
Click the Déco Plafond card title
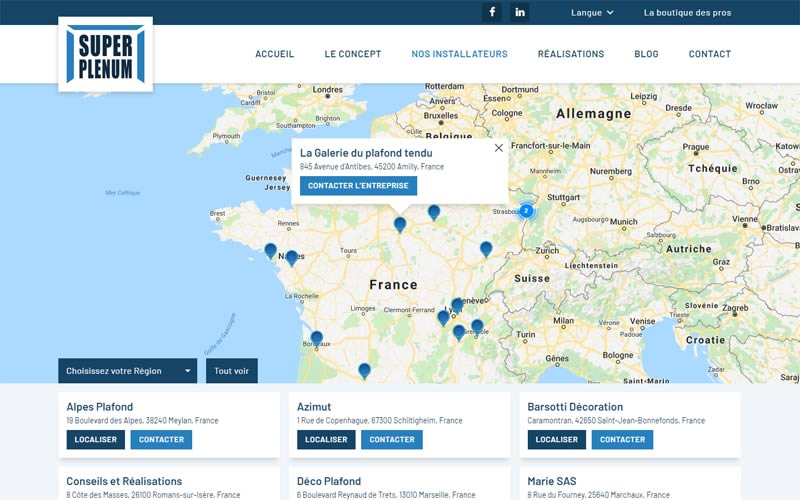pyautogui.click(x=329, y=481)
